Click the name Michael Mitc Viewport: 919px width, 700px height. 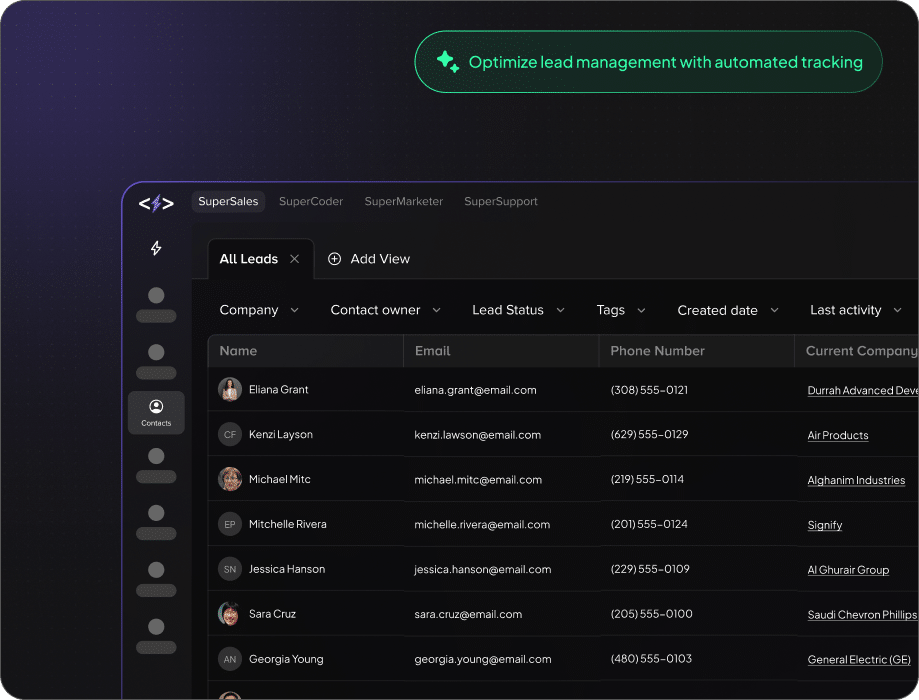click(x=280, y=479)
